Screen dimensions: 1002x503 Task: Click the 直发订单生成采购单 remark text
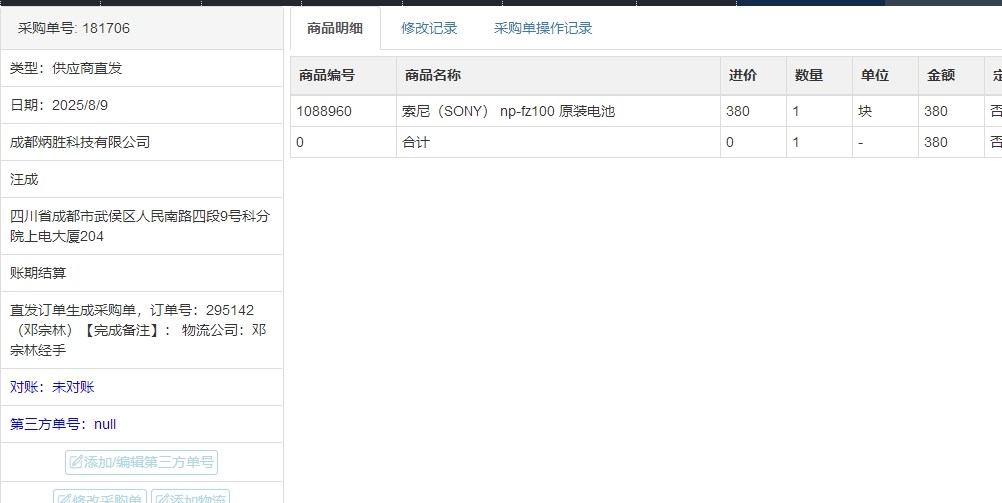click(x=138, y=330)
